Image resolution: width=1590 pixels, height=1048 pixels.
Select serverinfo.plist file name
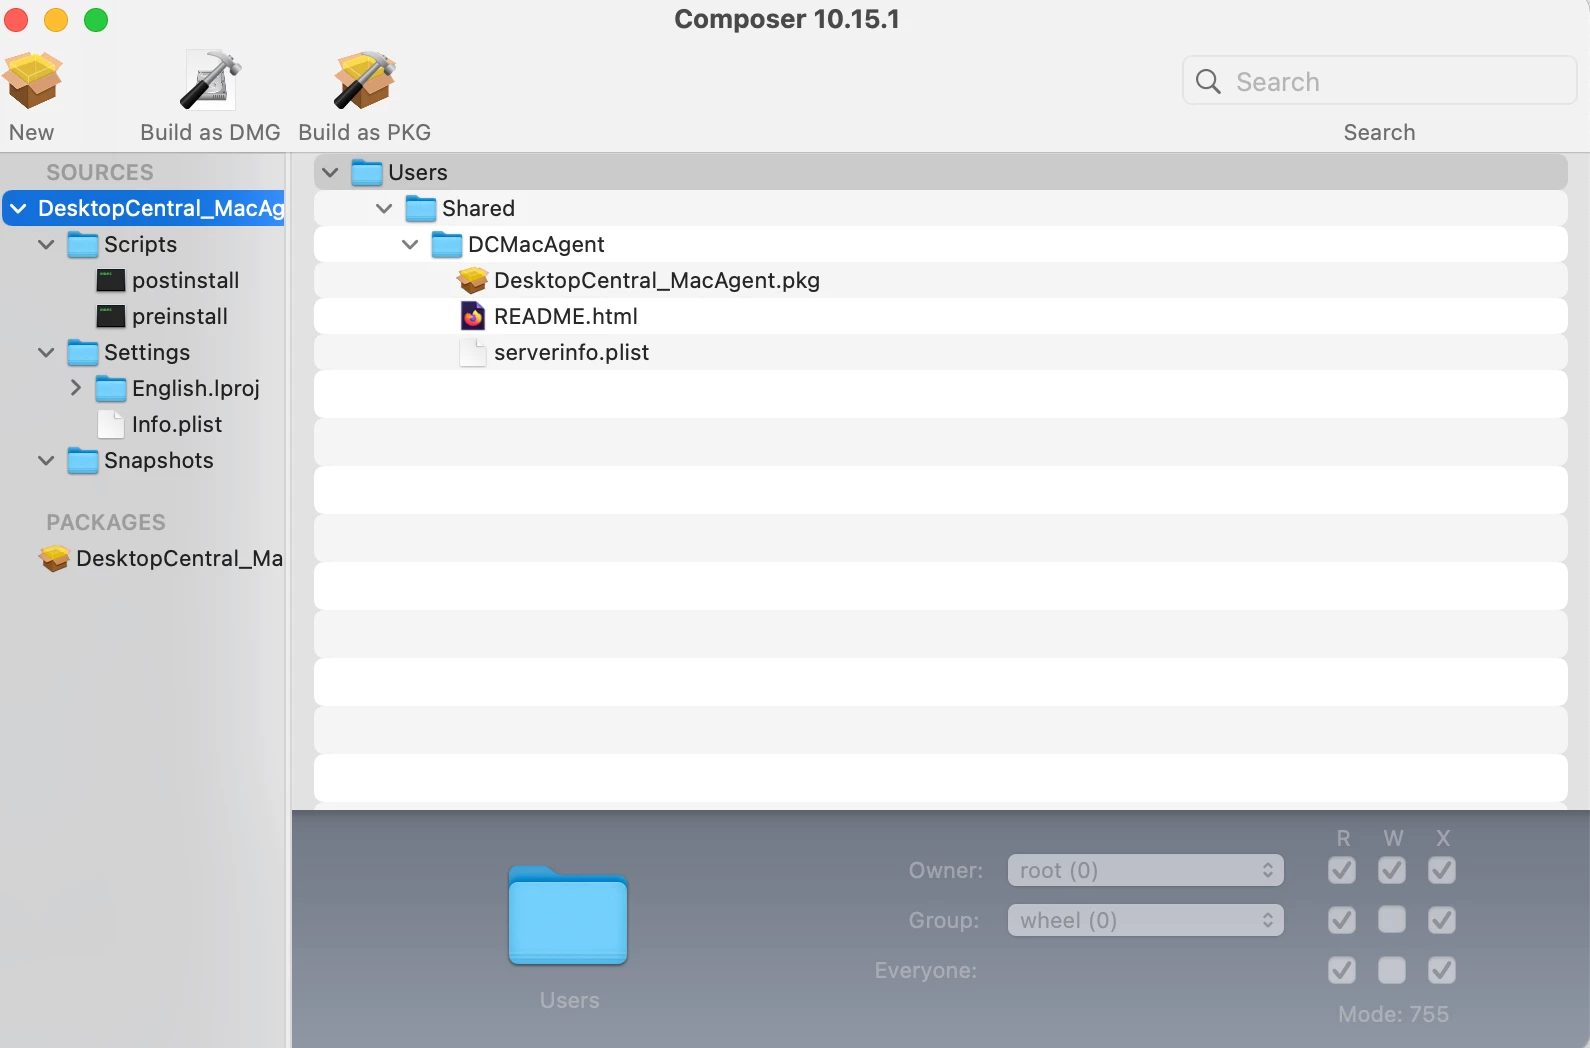coord(572,352)
